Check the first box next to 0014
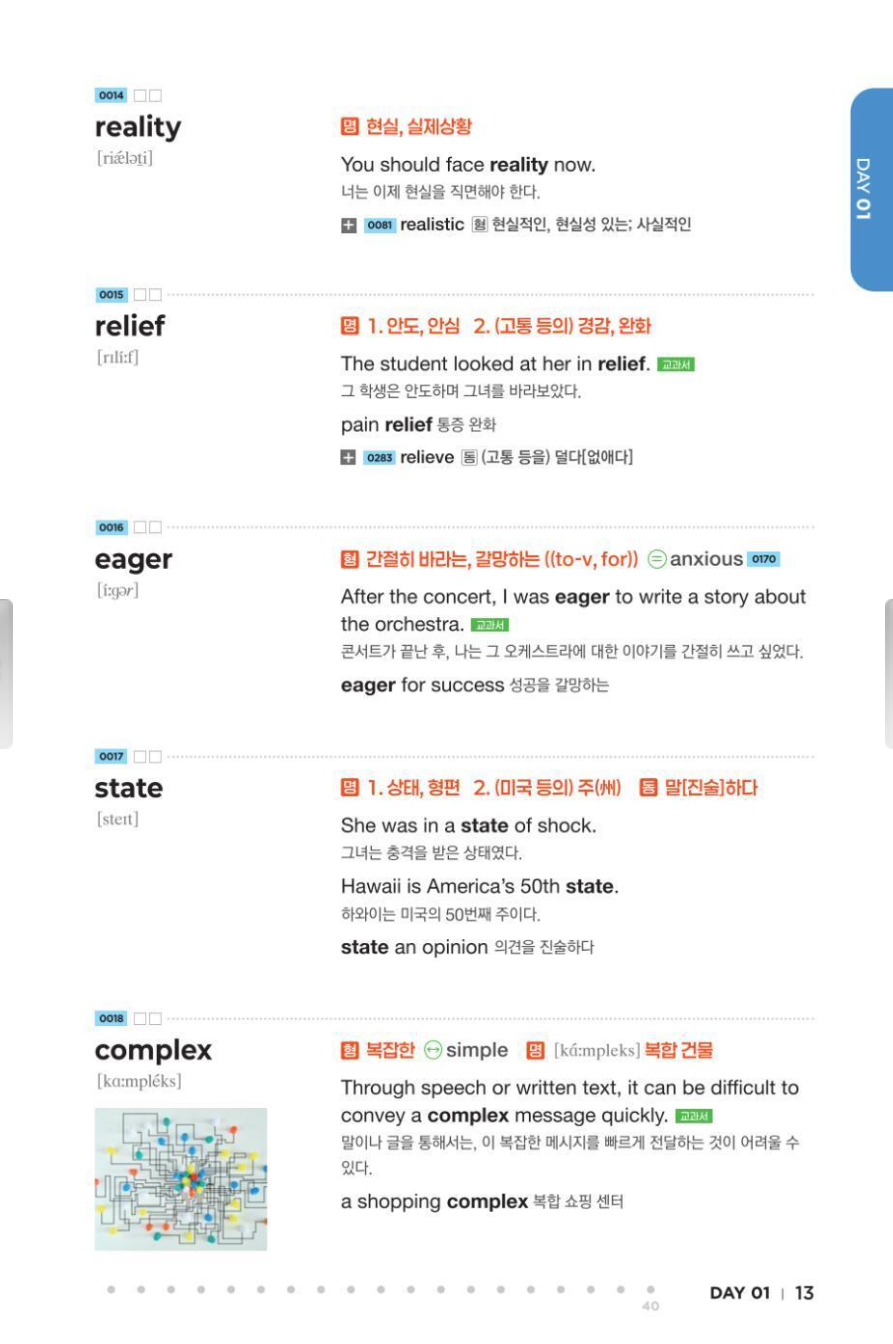 (140, 96)
